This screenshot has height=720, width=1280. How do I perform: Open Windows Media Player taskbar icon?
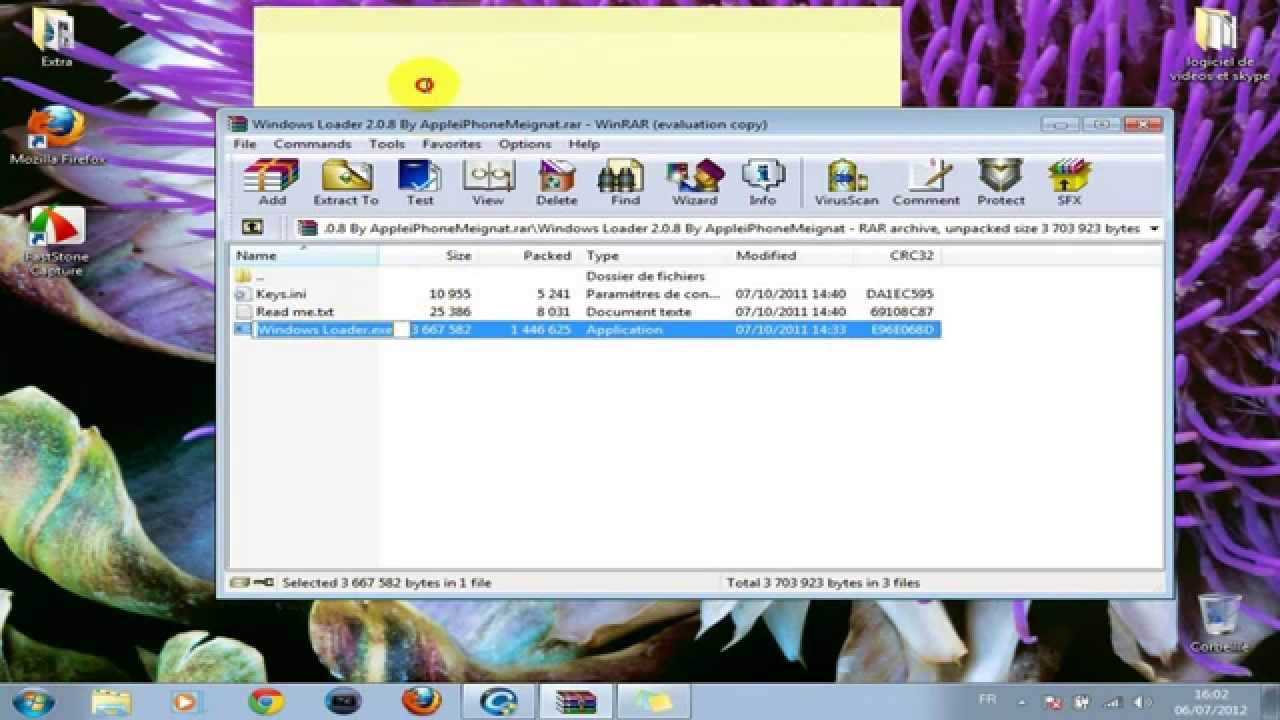point(188,701)
